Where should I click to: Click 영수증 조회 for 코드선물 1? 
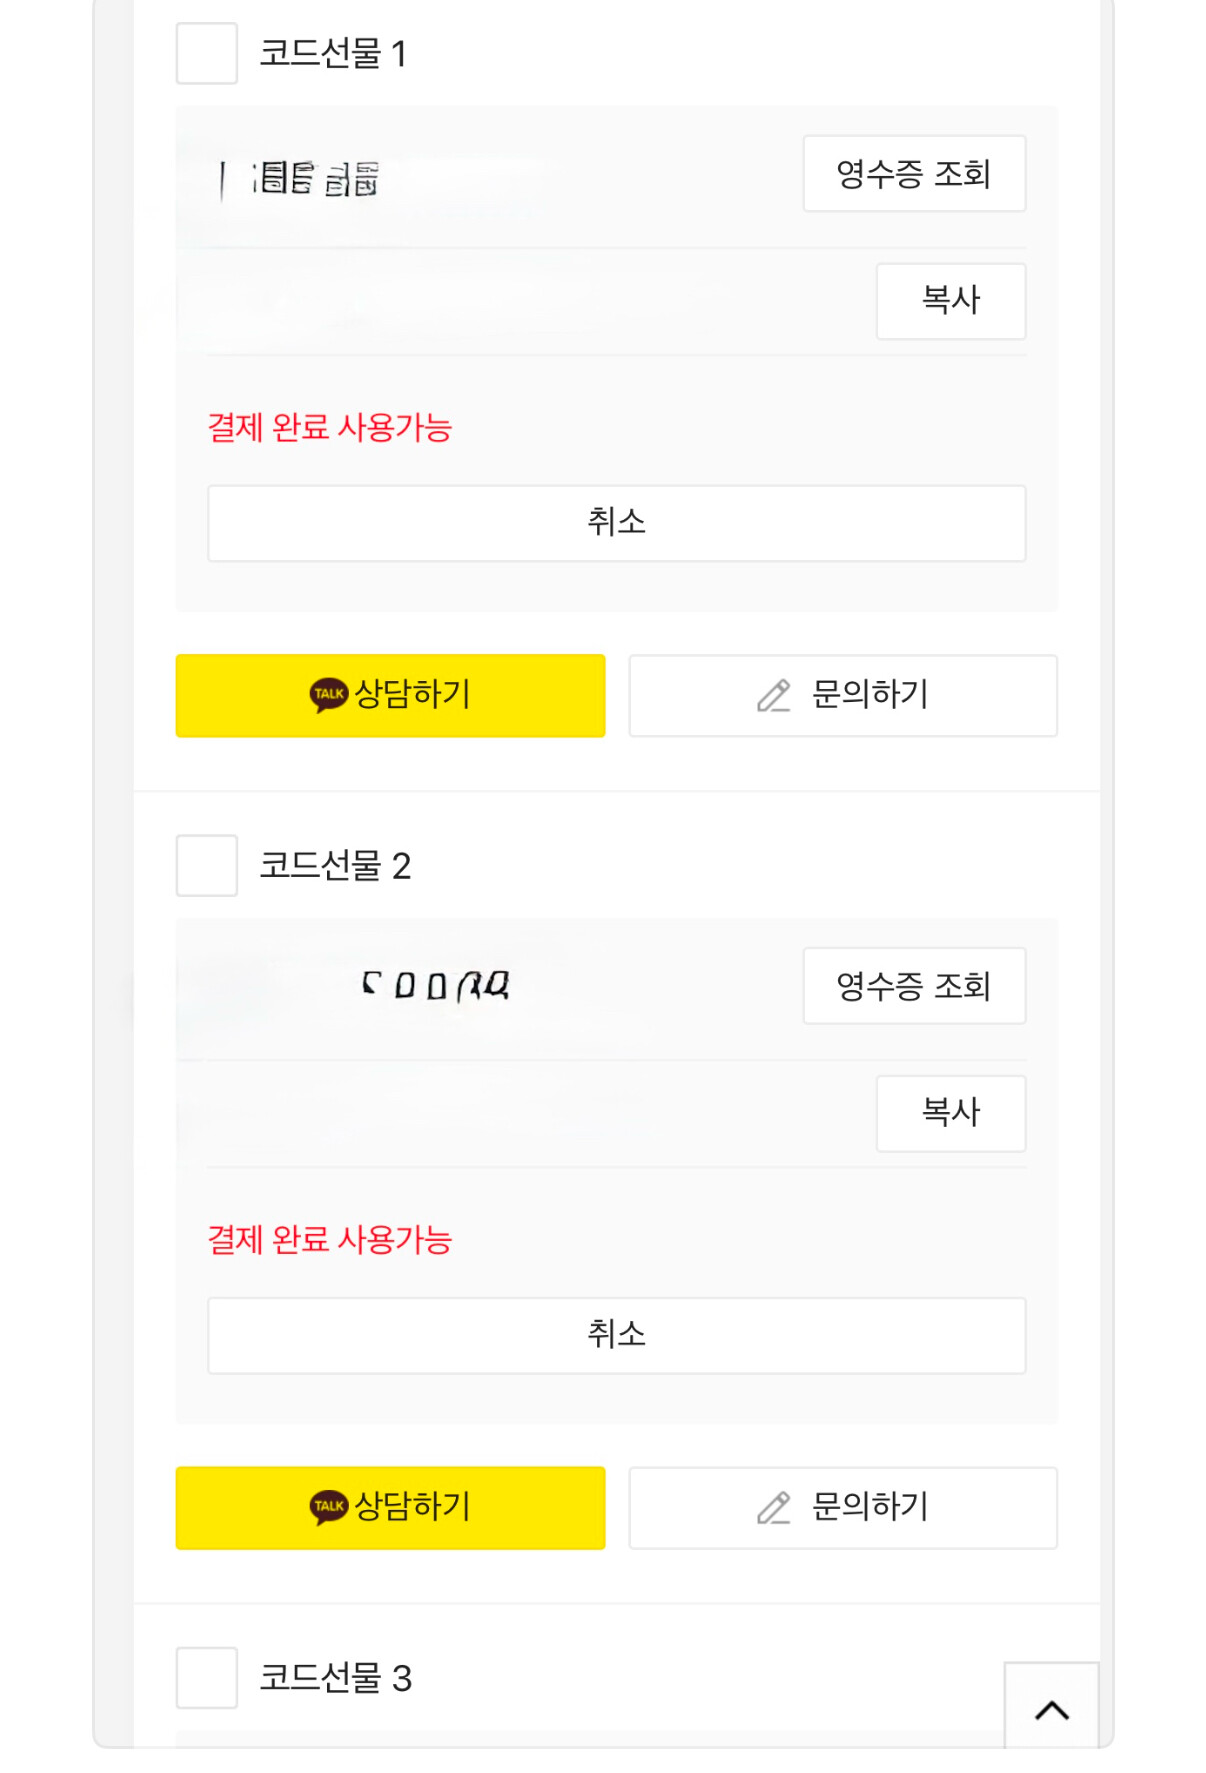pyautogui.click(x=913, y=174)
